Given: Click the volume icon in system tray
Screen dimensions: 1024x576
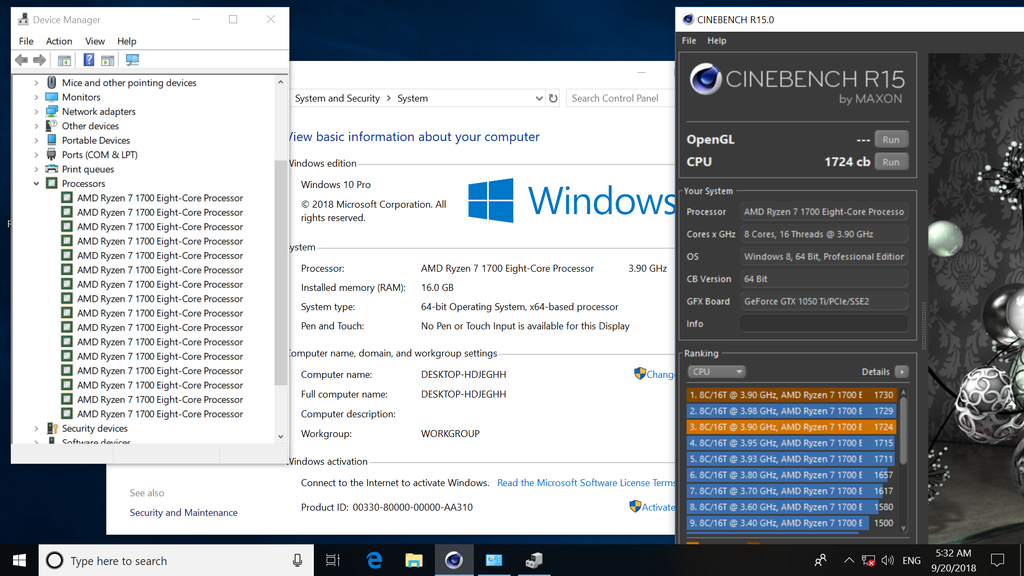Looking at the screenshot, I should coord(886,561).
